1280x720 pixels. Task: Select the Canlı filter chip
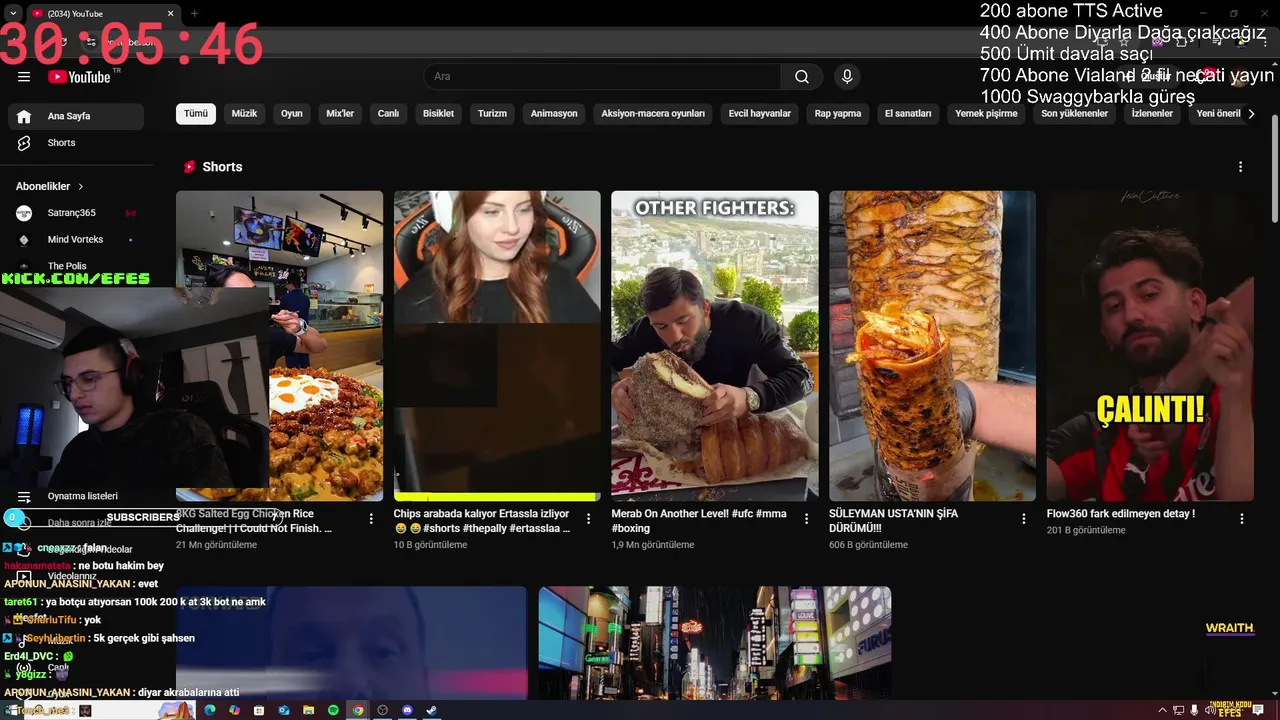pos(388,114)
